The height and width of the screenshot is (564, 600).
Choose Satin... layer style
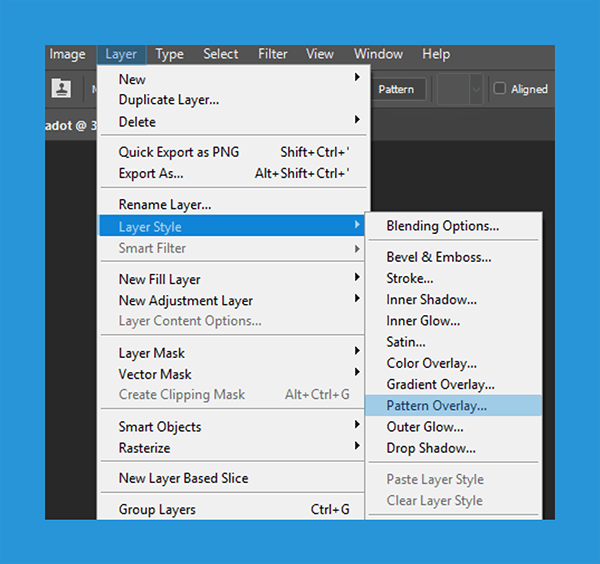coord(454,342)
